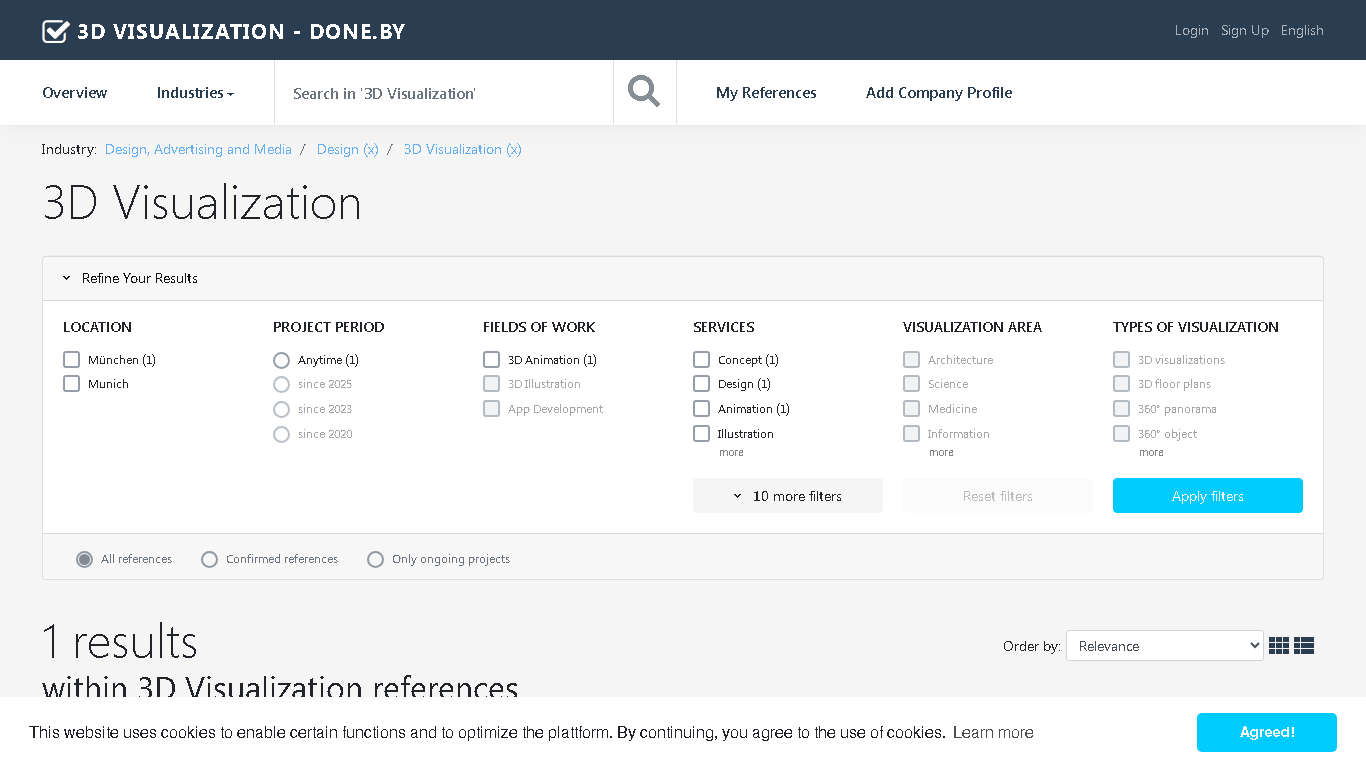Click the Reset filters button
Image resolution: width=1366 pixels, height=768 pixels.
click(x=998, y=496)
